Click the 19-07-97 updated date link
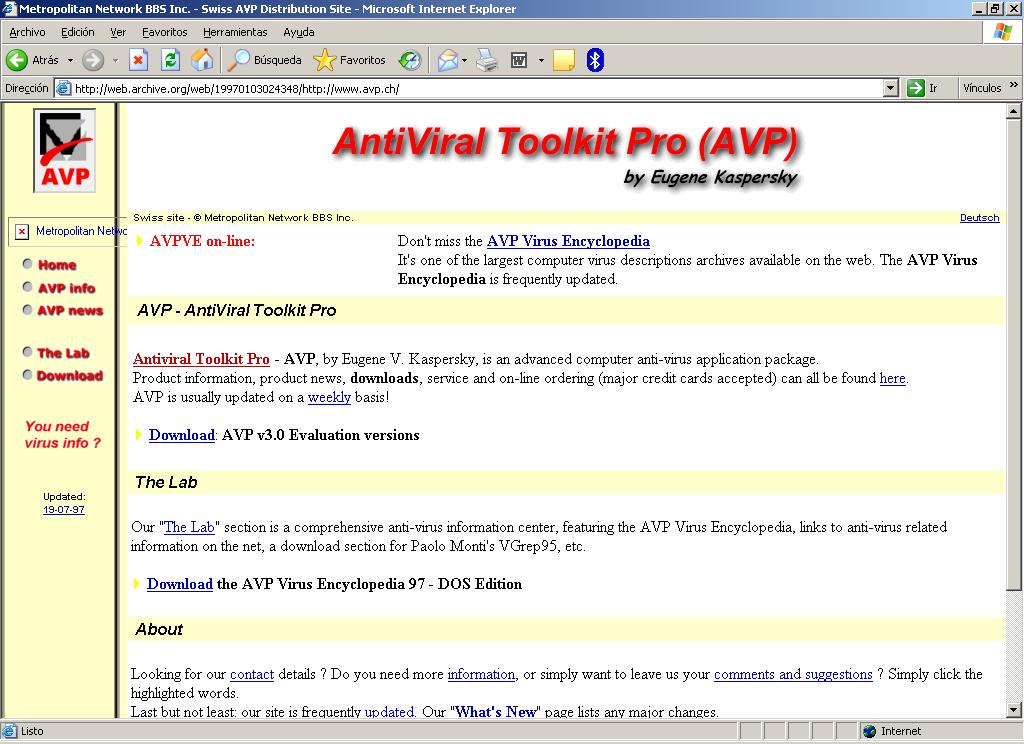The width and height of the screenshot is (1024, 744). pos(64,509)
